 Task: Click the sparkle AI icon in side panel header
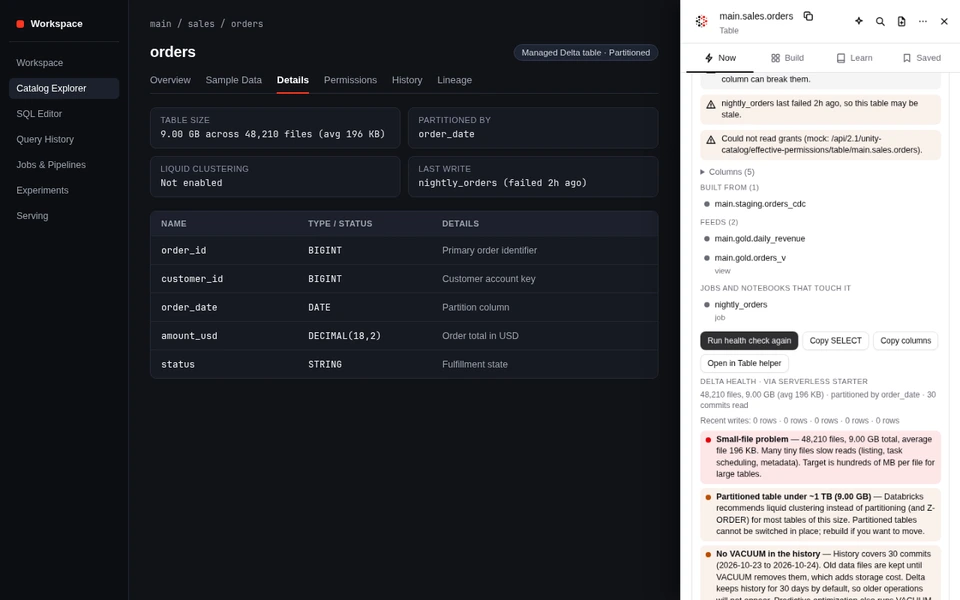click(859, 21)
